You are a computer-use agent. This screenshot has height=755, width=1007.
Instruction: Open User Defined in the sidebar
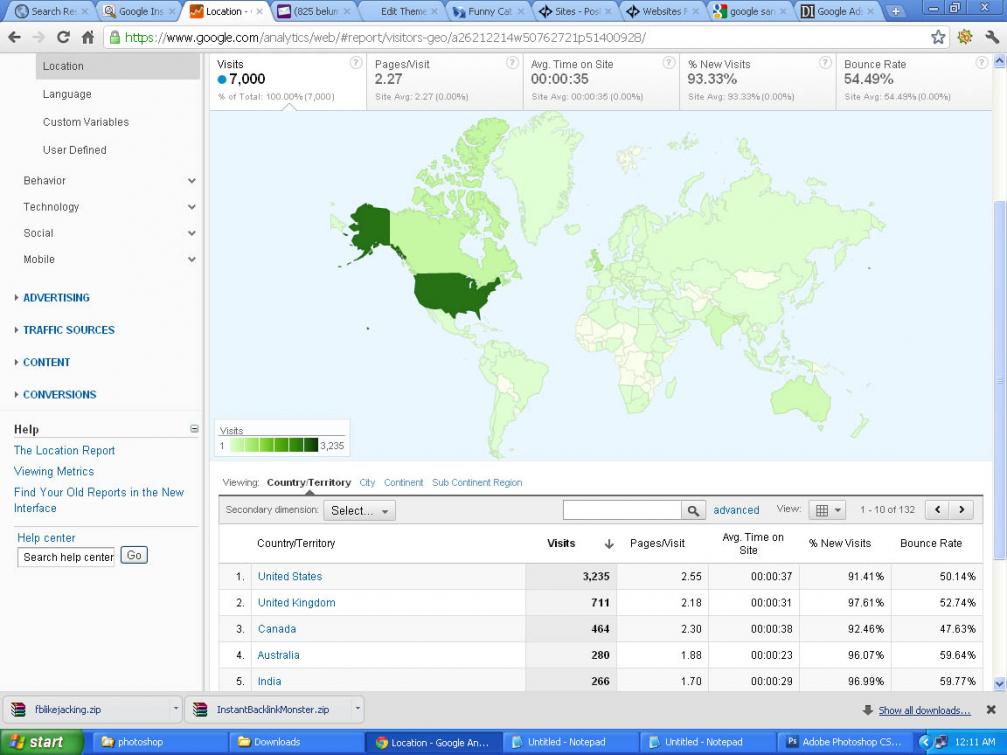[74, 150]
